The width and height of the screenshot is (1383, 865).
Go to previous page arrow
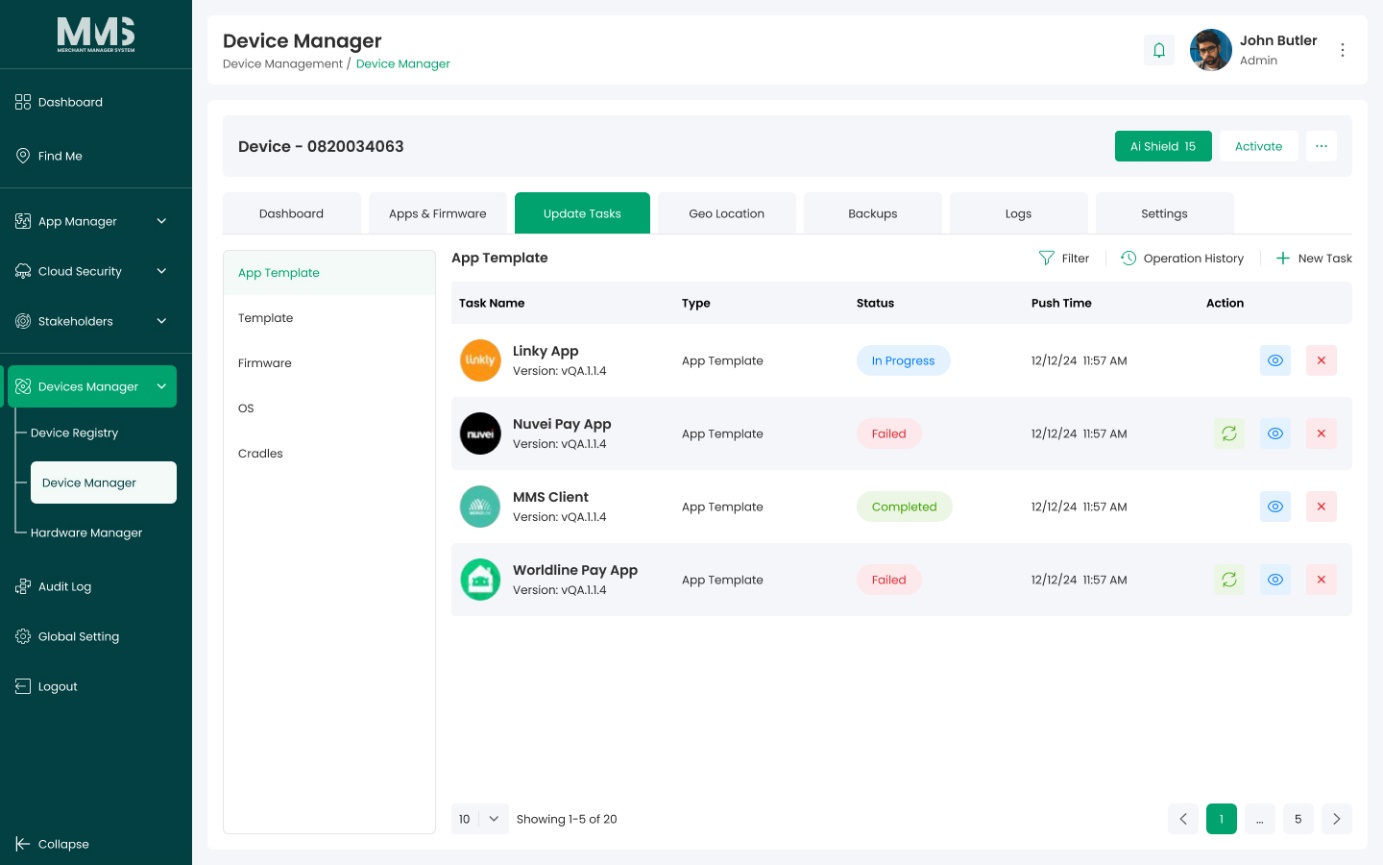point(1183,819)
